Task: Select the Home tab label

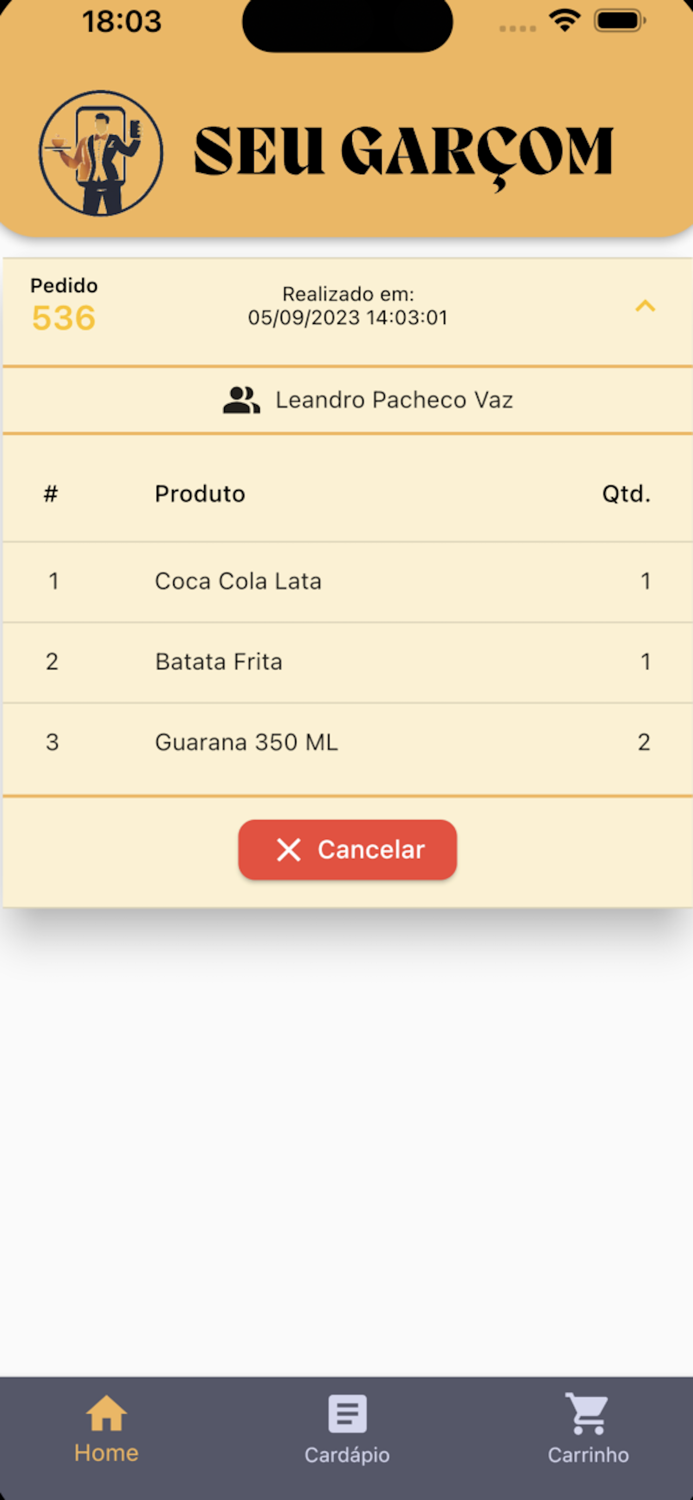Action: (x=105, y=1455)
